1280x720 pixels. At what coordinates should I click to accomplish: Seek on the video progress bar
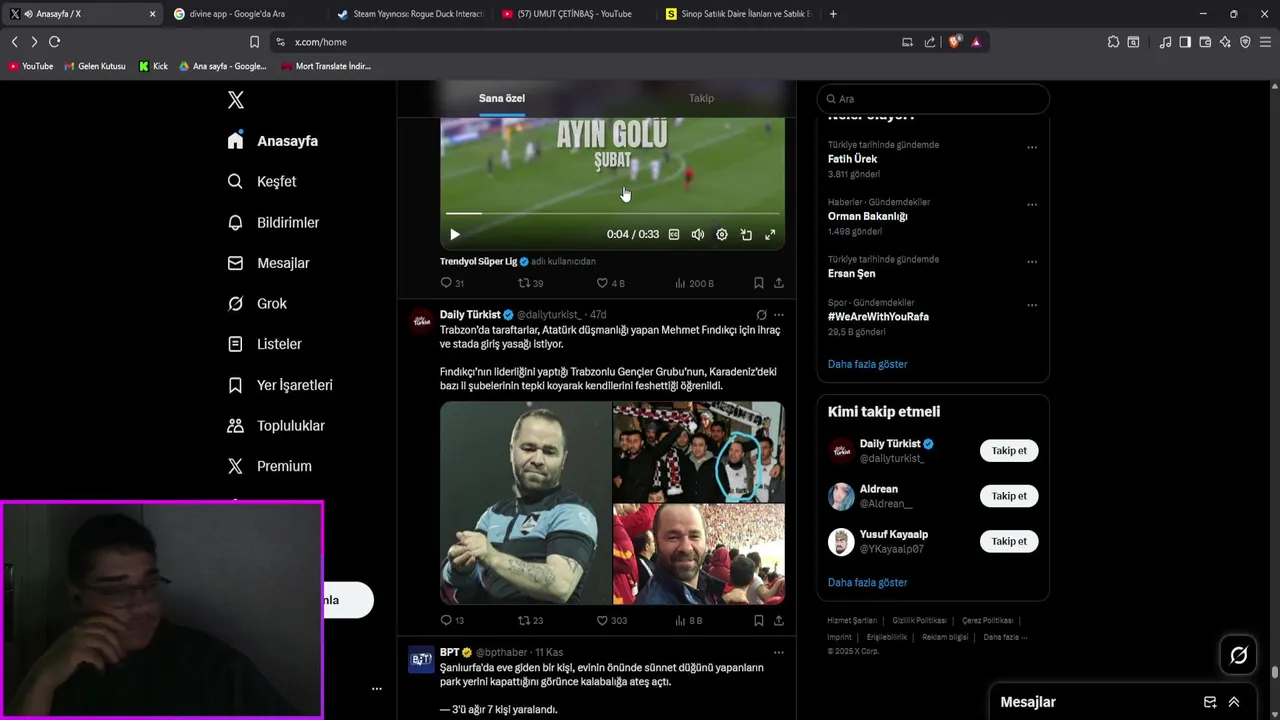coord(612,213)
